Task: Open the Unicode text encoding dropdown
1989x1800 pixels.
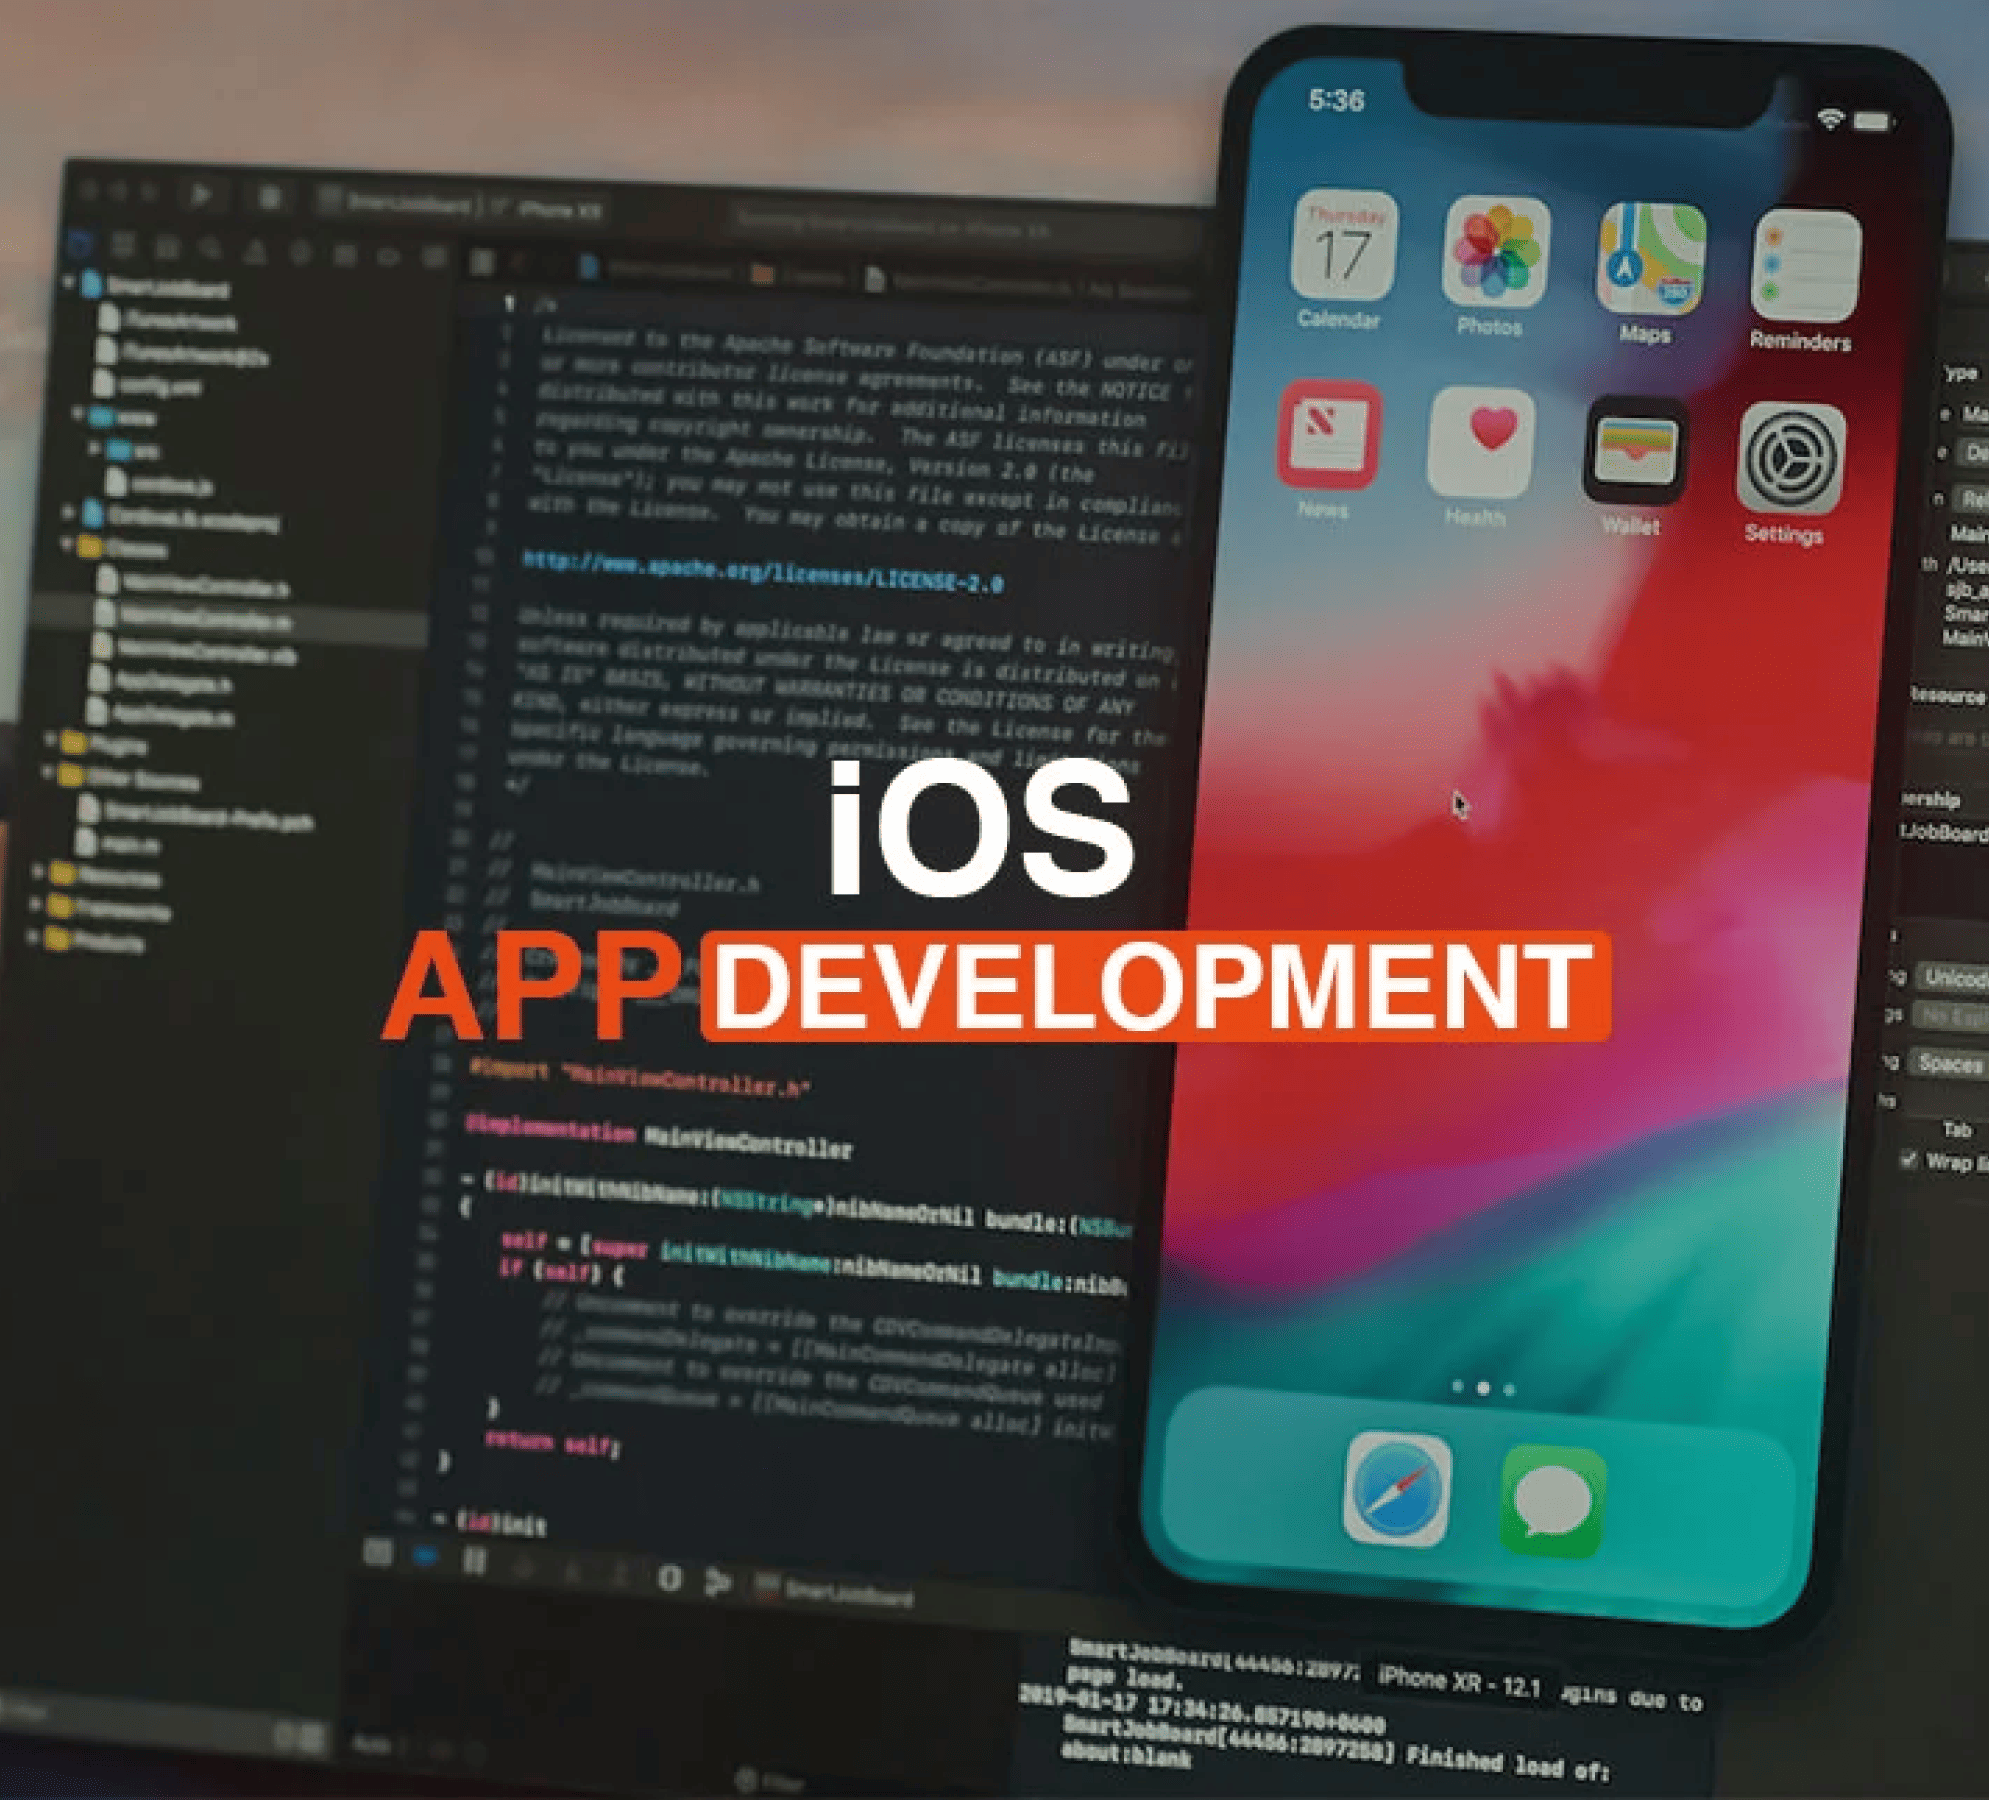Action: click(1953, 977)
